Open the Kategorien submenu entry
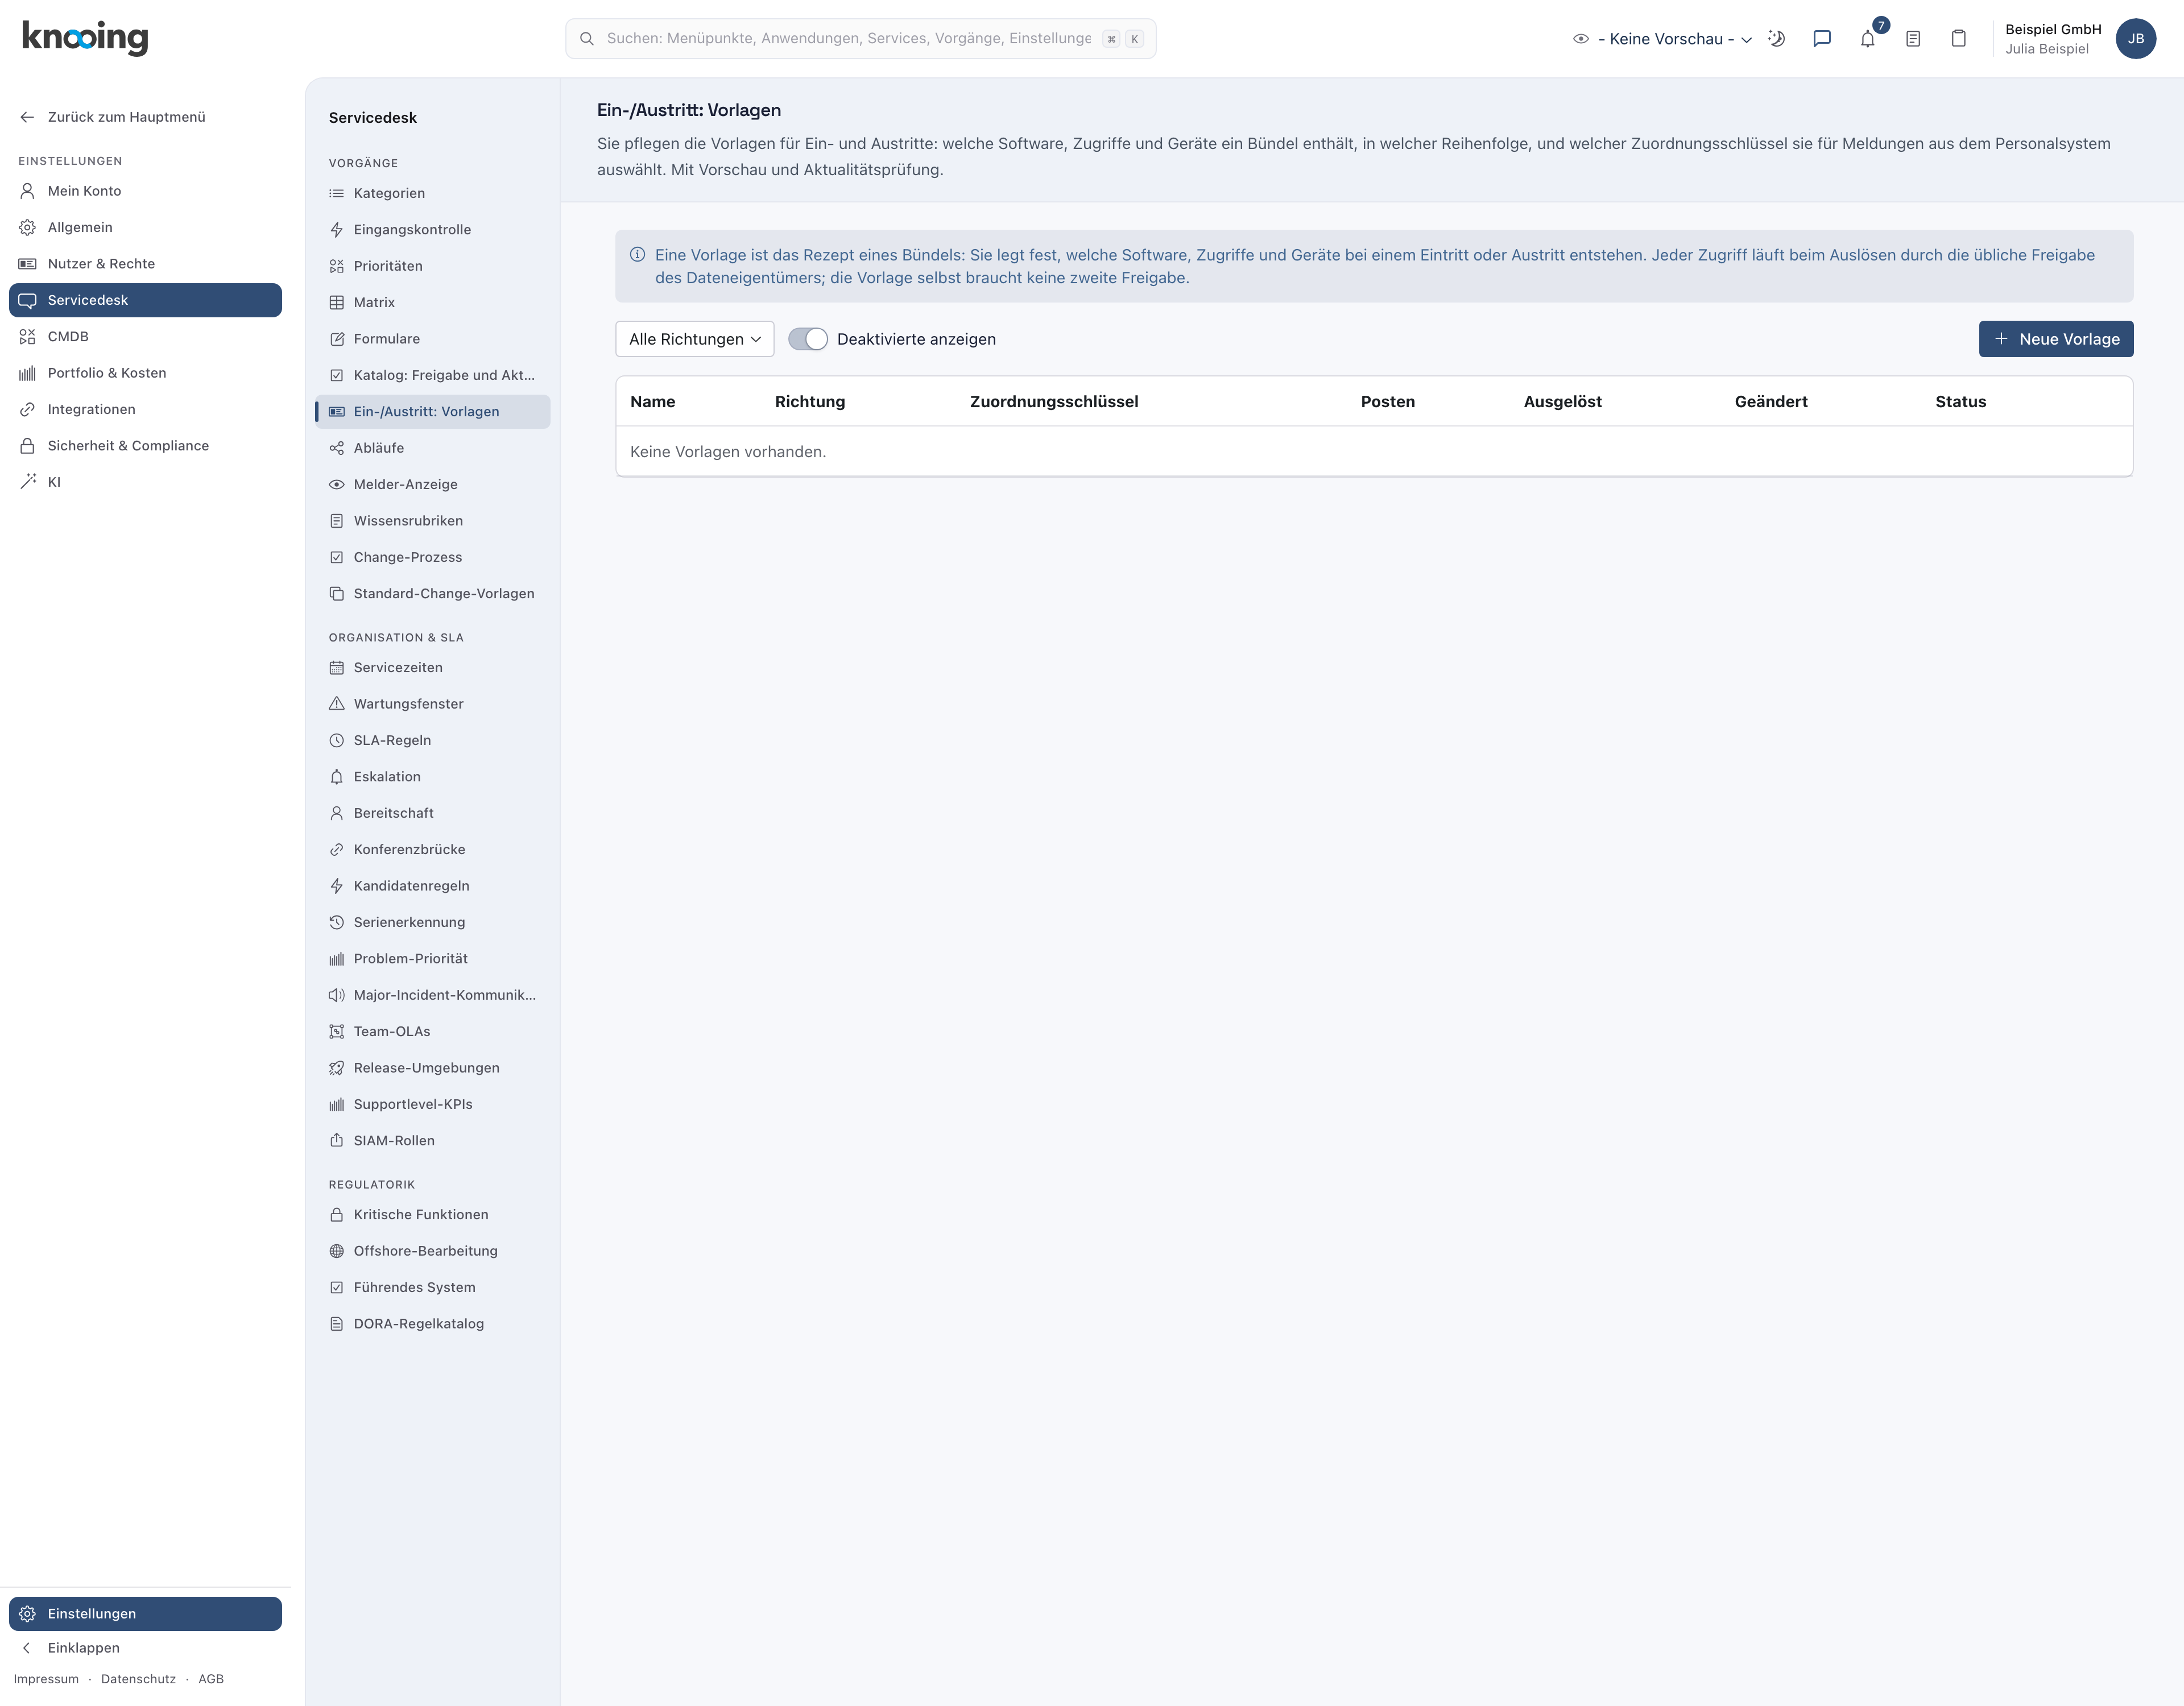Viewport: 2184px width, 1706px height. [x=432, y=193]
